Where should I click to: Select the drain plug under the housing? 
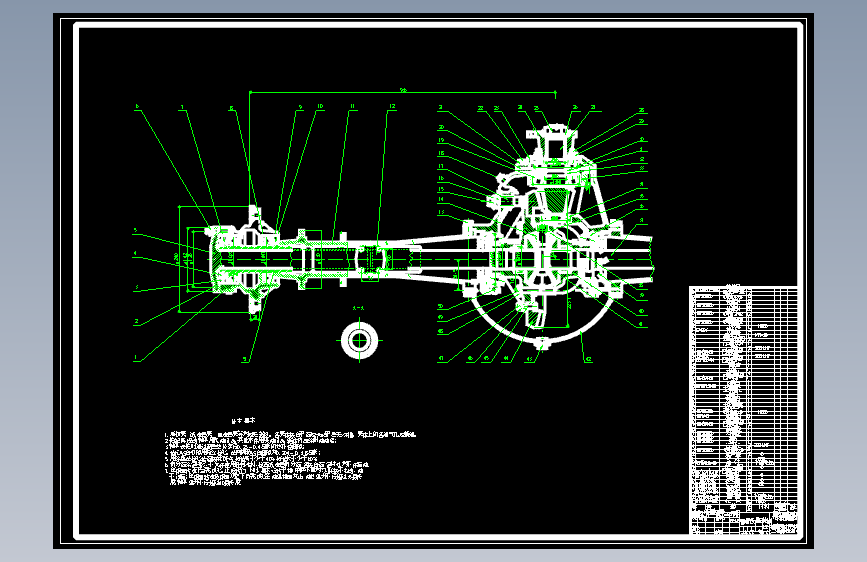[542, 344]
